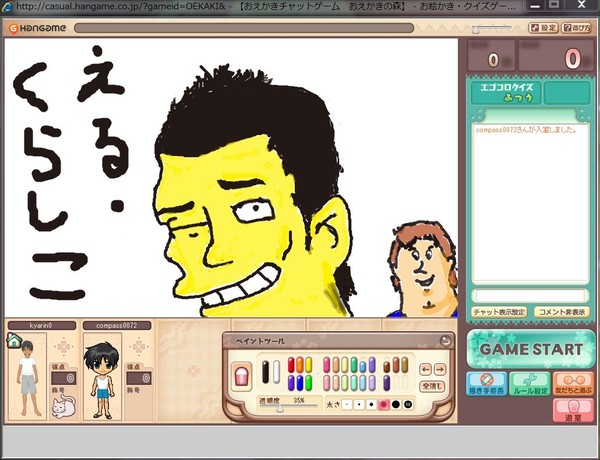Select the largest brush thickness option
Viewport: 600px width, 460px height.
[x=408, y=405]
